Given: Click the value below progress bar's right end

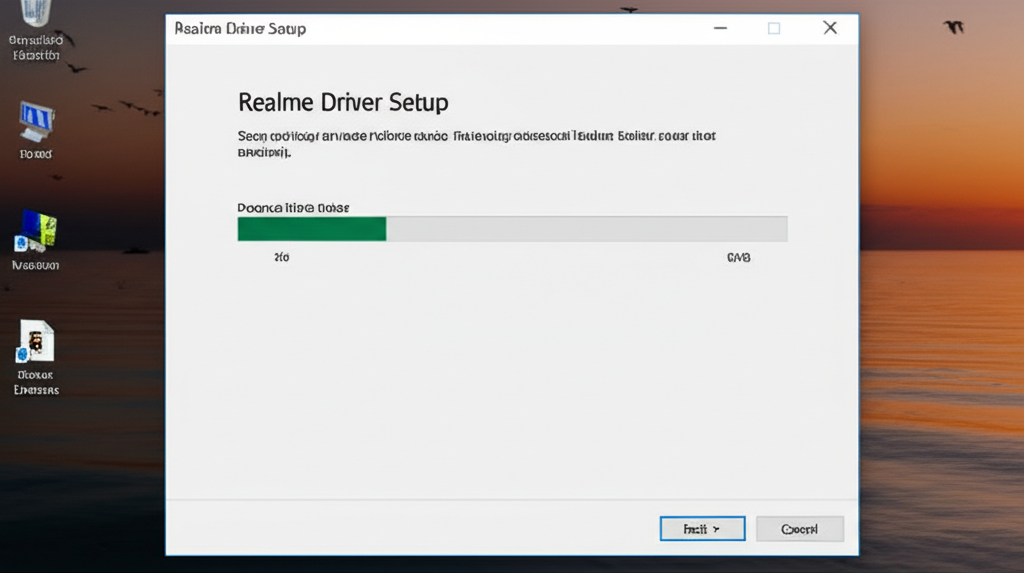Looking at the screenshot, I should (739, 257).
